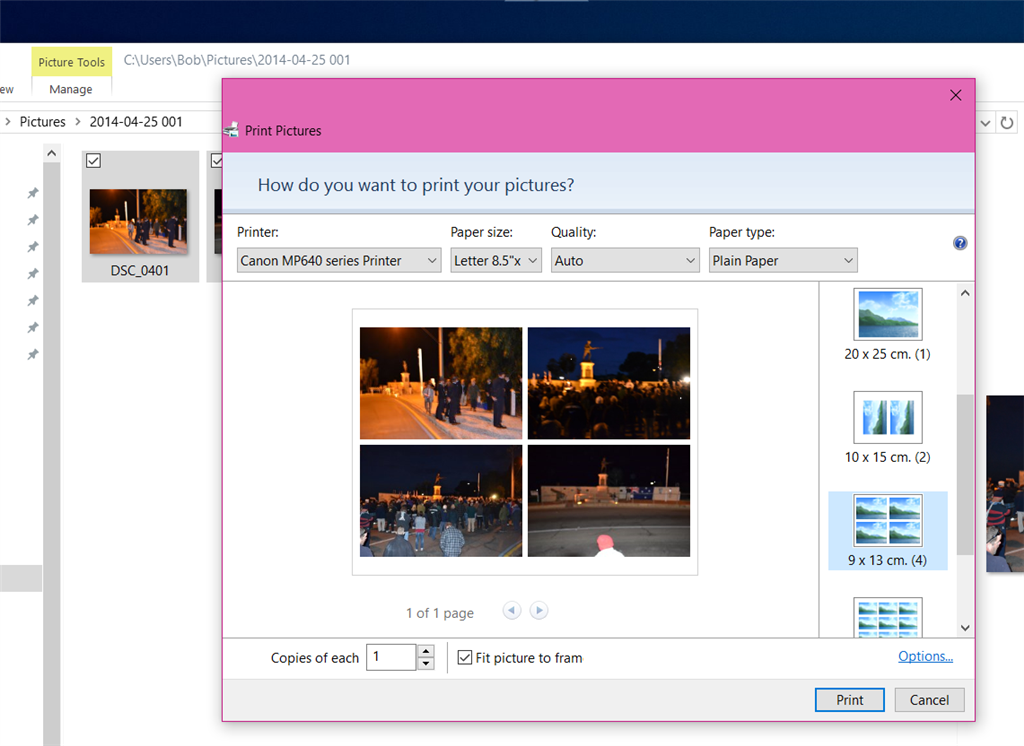Click the 2014-04-25 001 breadcrumb
Viewport: 1024px width, 746px height.
(x=136, y=122)
